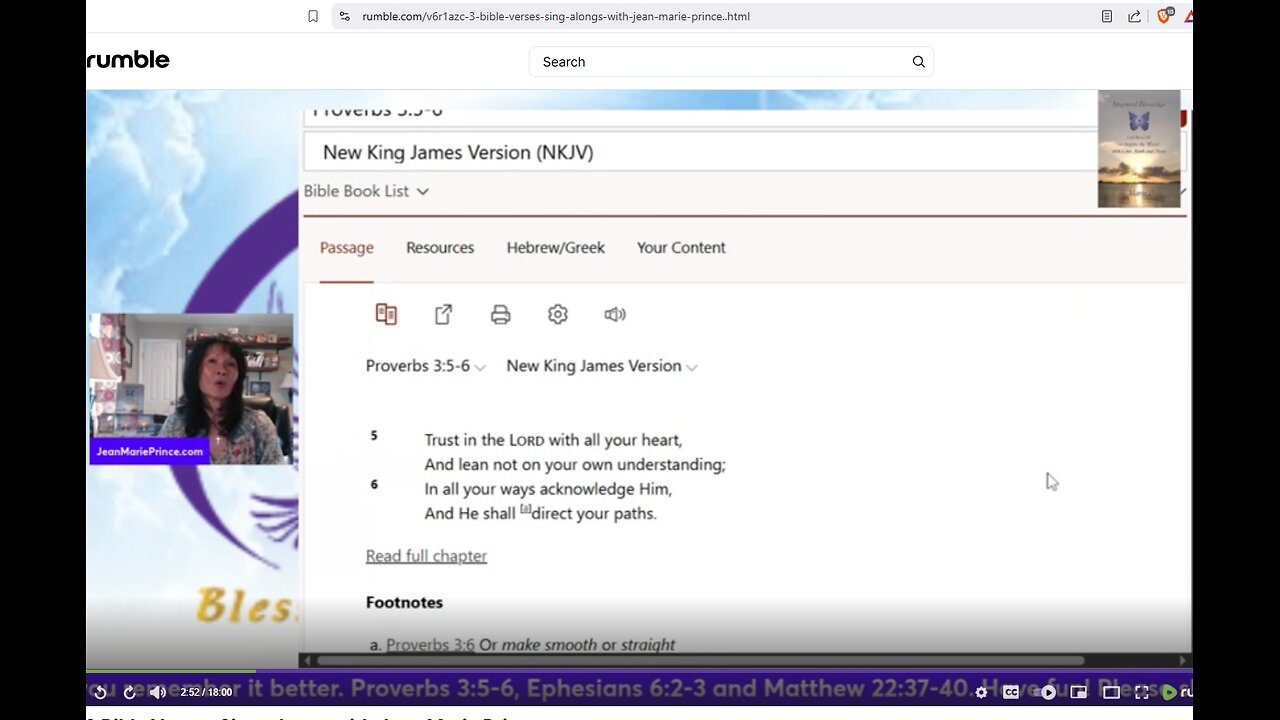Open the Your Content tab
Viewport: 1280px width, 720px height.
point(681,248)
